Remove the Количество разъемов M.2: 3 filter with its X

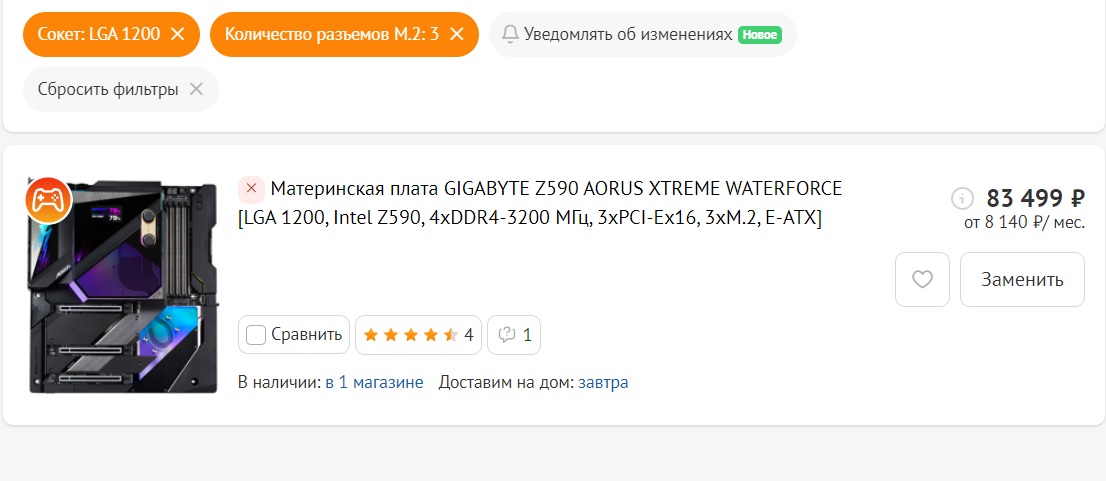456,34
